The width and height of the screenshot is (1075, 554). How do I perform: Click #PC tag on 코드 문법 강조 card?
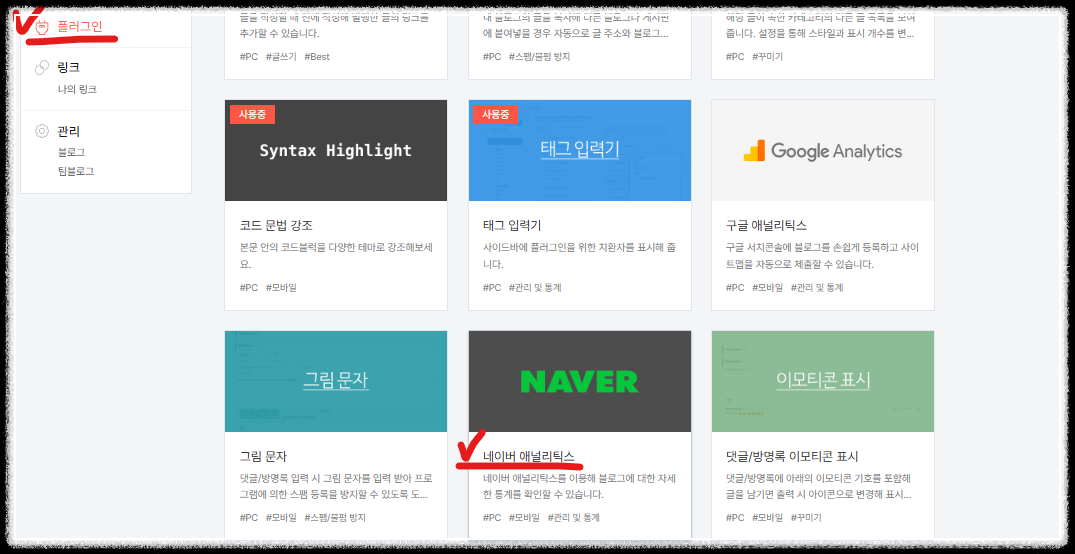[249, 288]
